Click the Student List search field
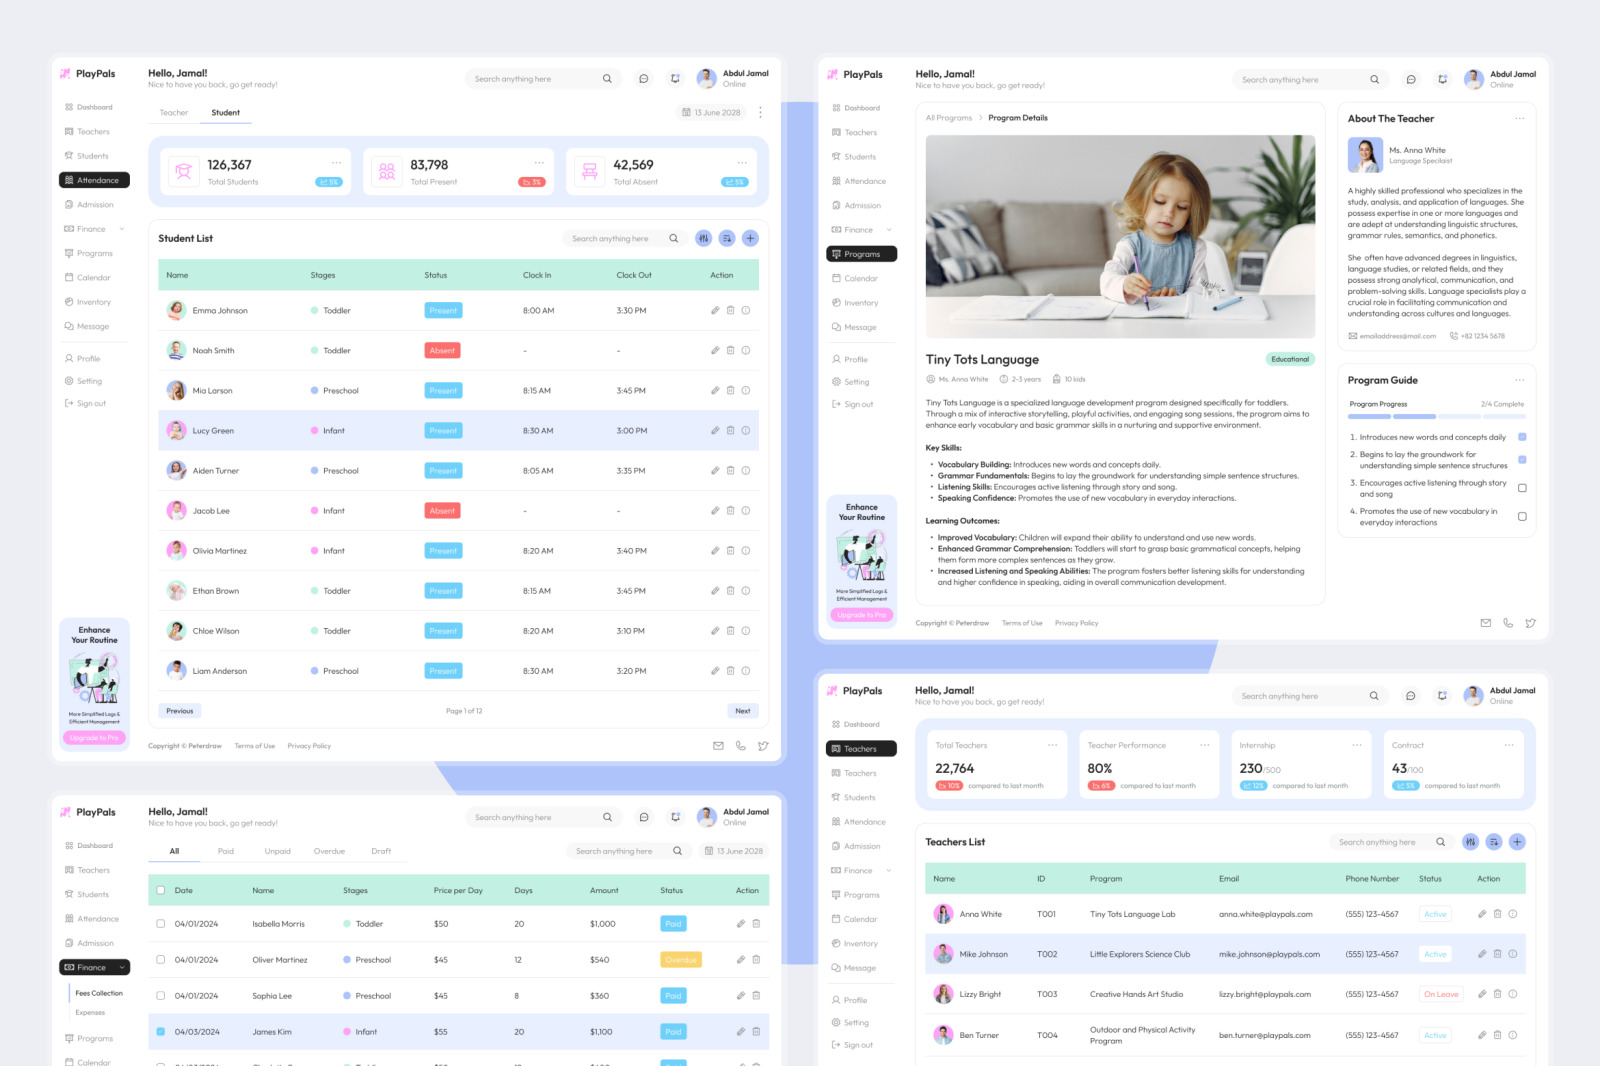1600x1066 pixels. (x=610, y=239)
